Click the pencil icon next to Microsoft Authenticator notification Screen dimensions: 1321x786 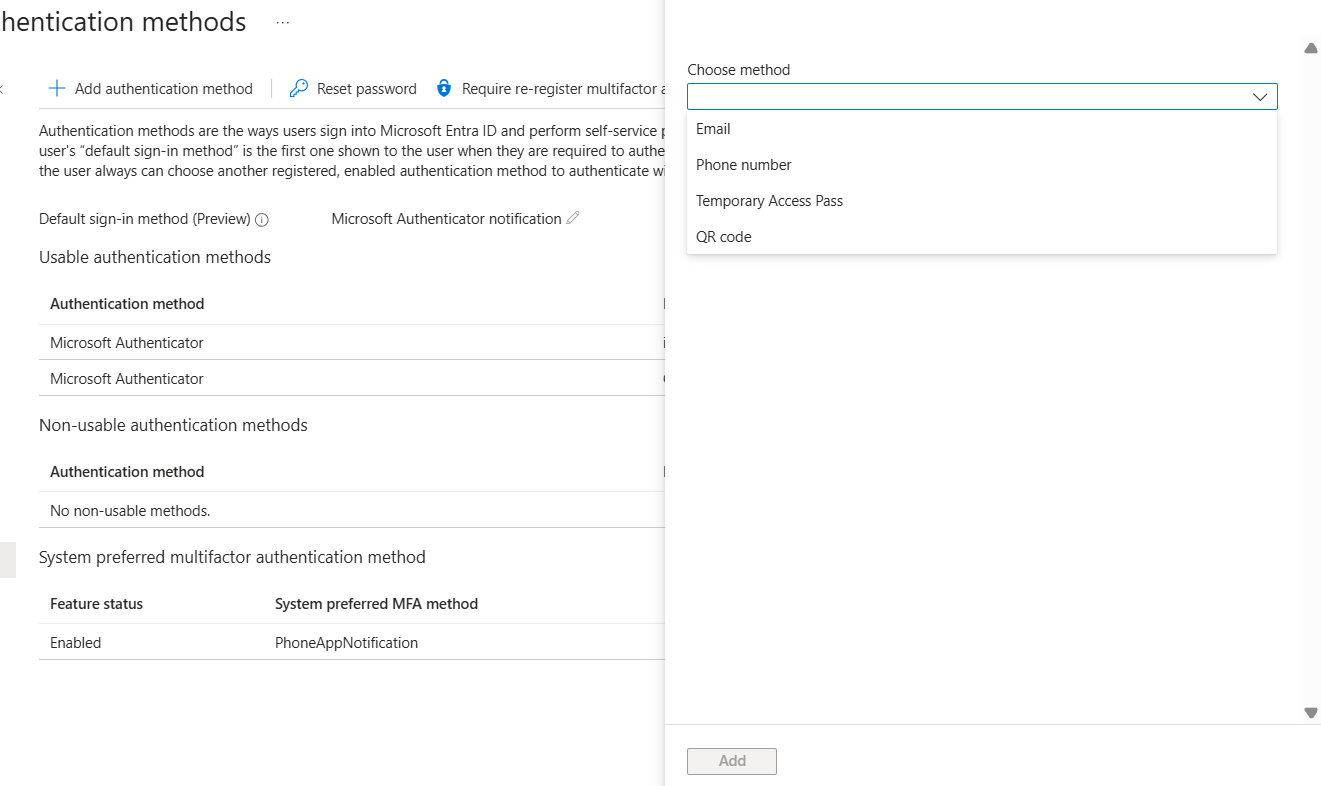(x=572, y=217)
